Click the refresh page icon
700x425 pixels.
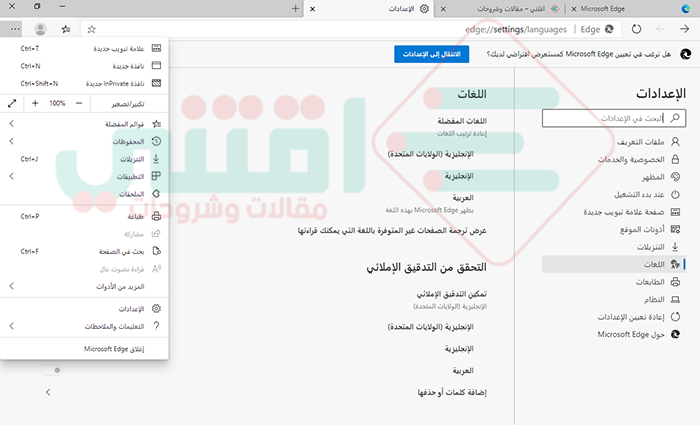[x=636, y=29]
